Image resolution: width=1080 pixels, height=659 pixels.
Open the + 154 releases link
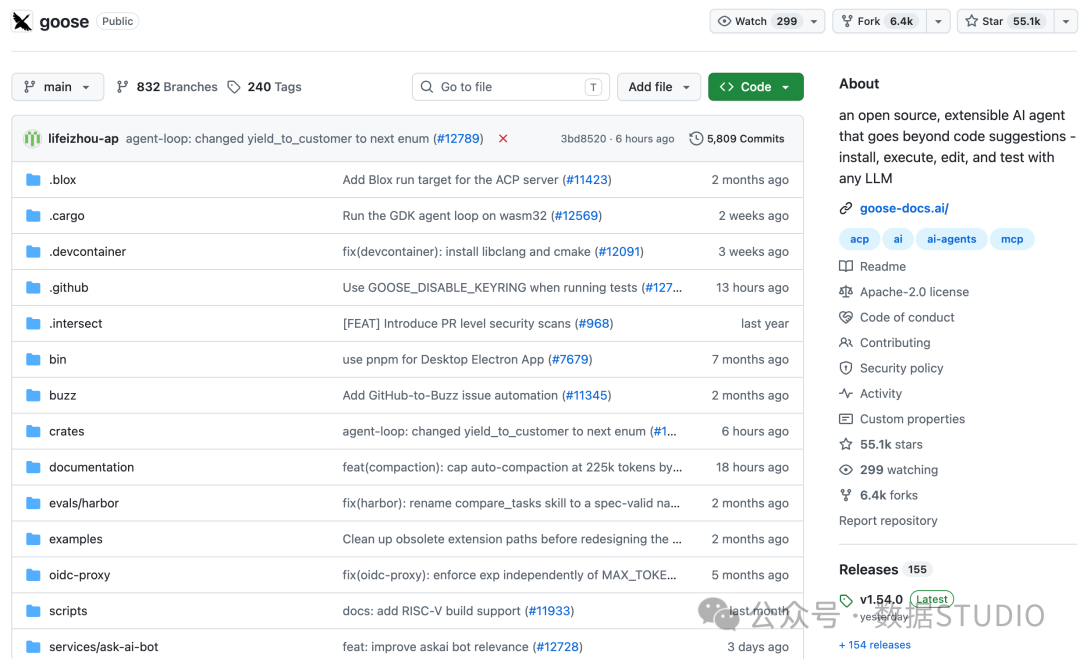pos(875,645)
